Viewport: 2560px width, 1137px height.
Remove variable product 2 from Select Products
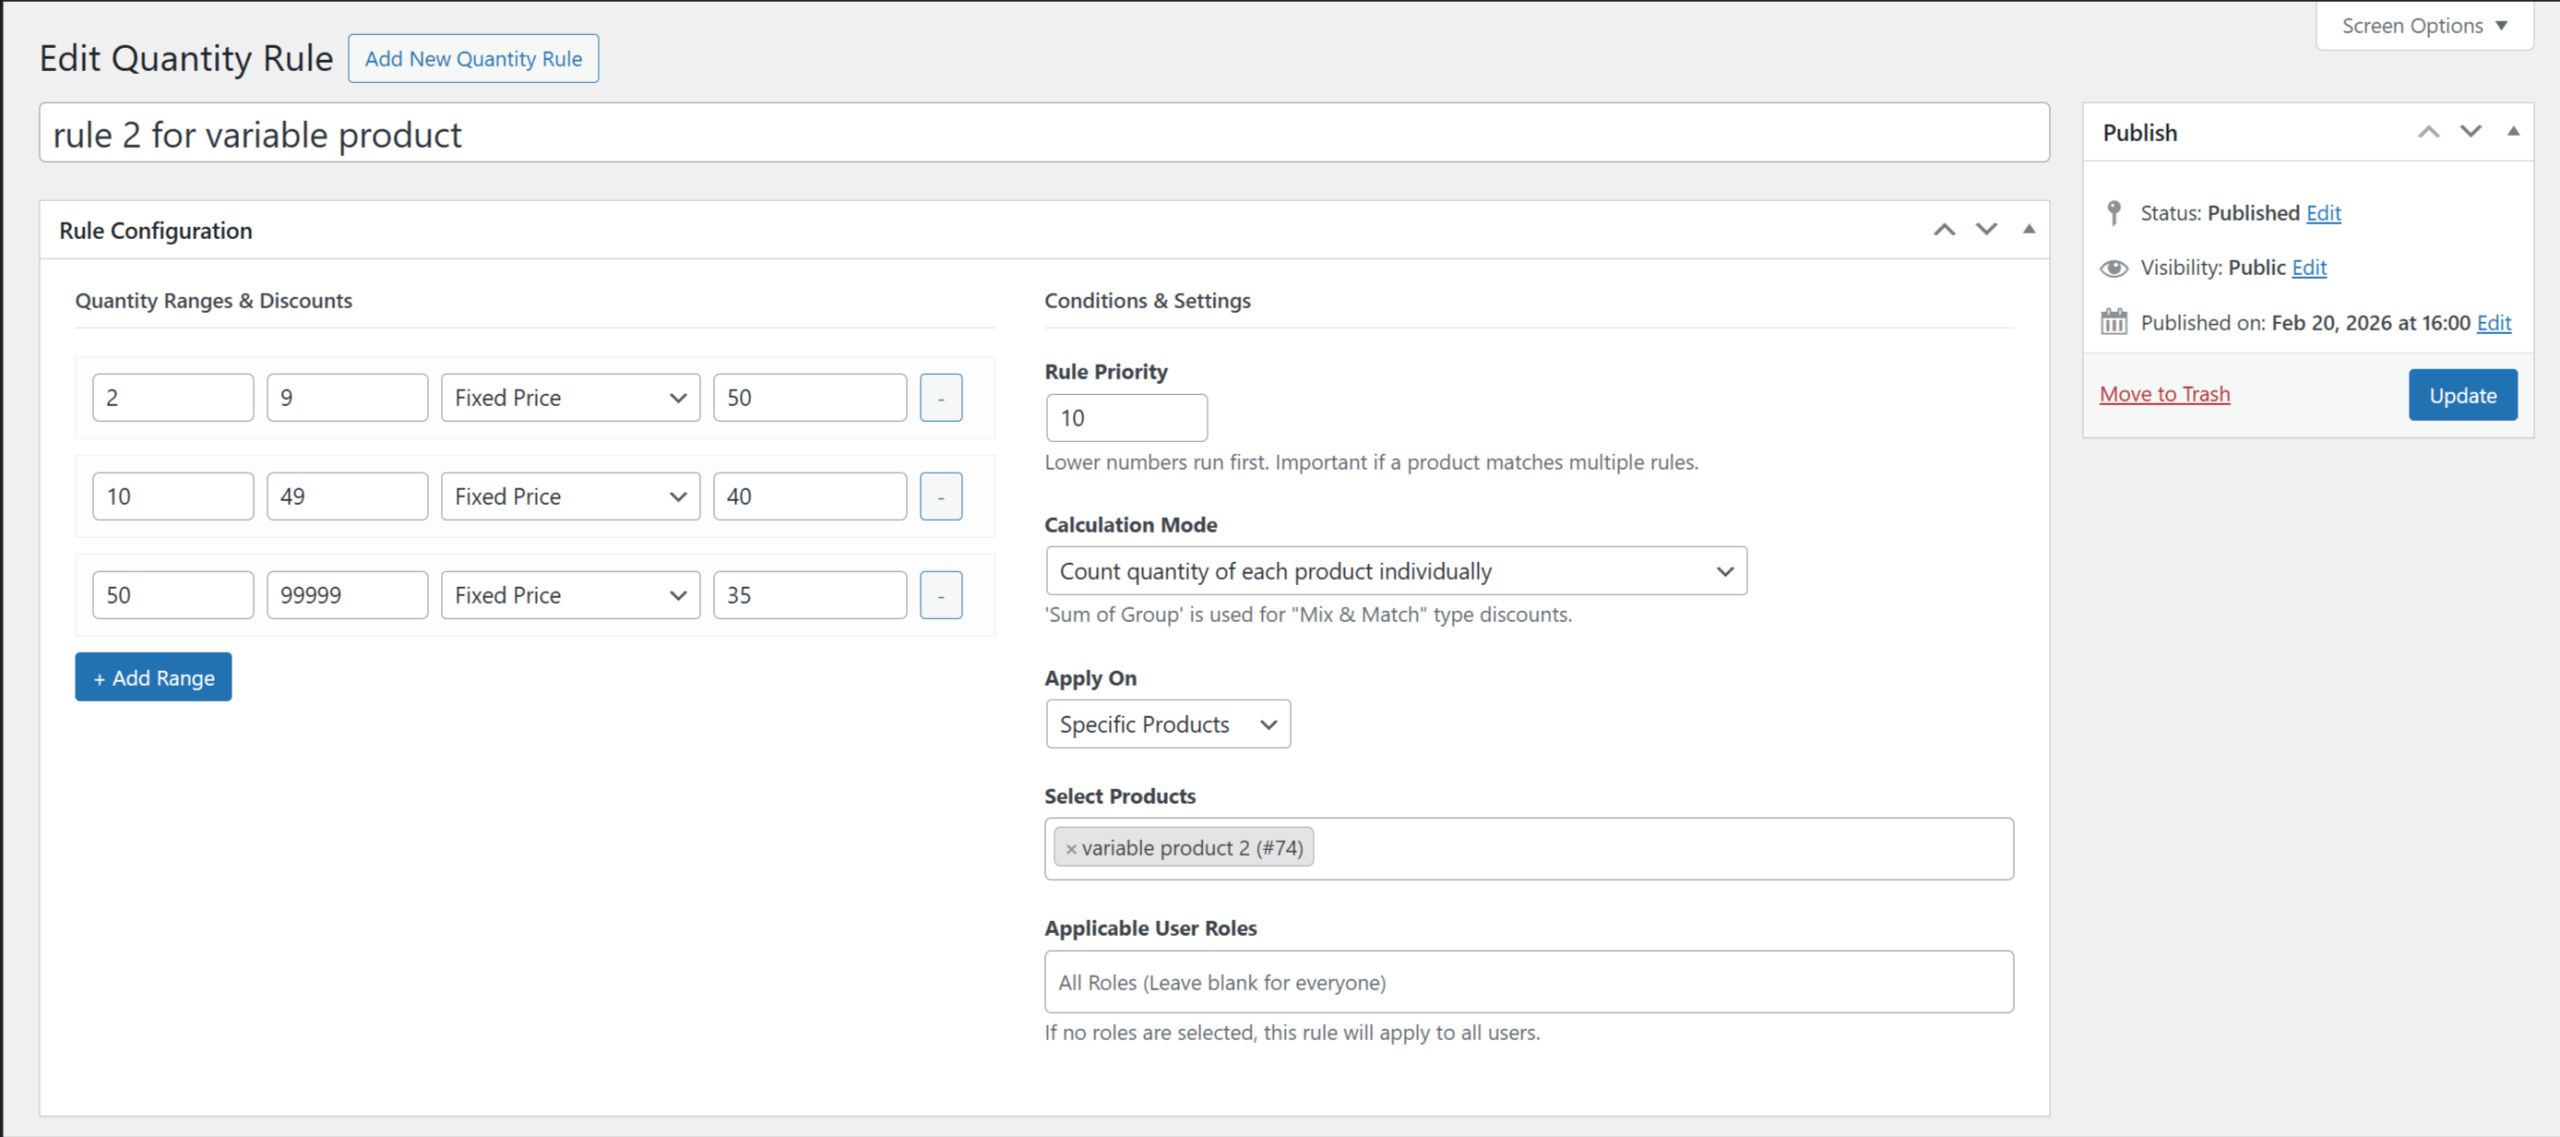[1071, 847]
